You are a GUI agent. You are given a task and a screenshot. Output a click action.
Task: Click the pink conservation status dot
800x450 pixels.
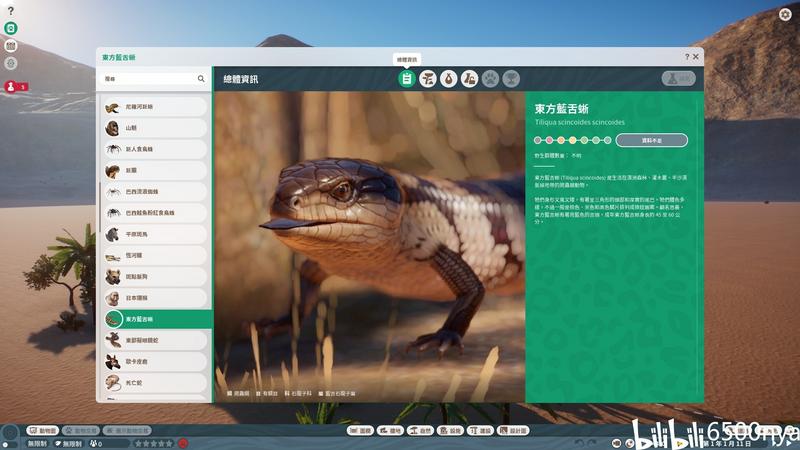(549, 140)
